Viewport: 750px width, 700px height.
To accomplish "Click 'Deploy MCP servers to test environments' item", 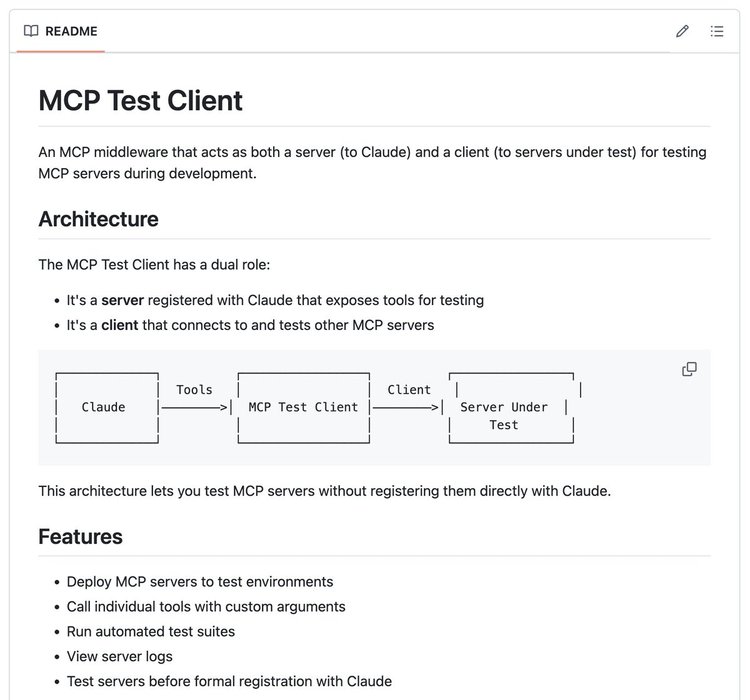I will (200, 582).
